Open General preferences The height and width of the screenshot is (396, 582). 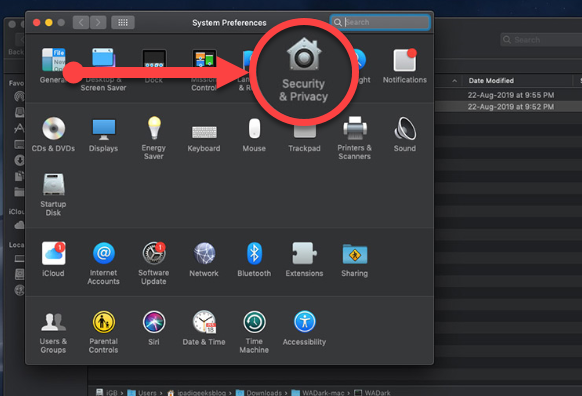pos(53,65)
